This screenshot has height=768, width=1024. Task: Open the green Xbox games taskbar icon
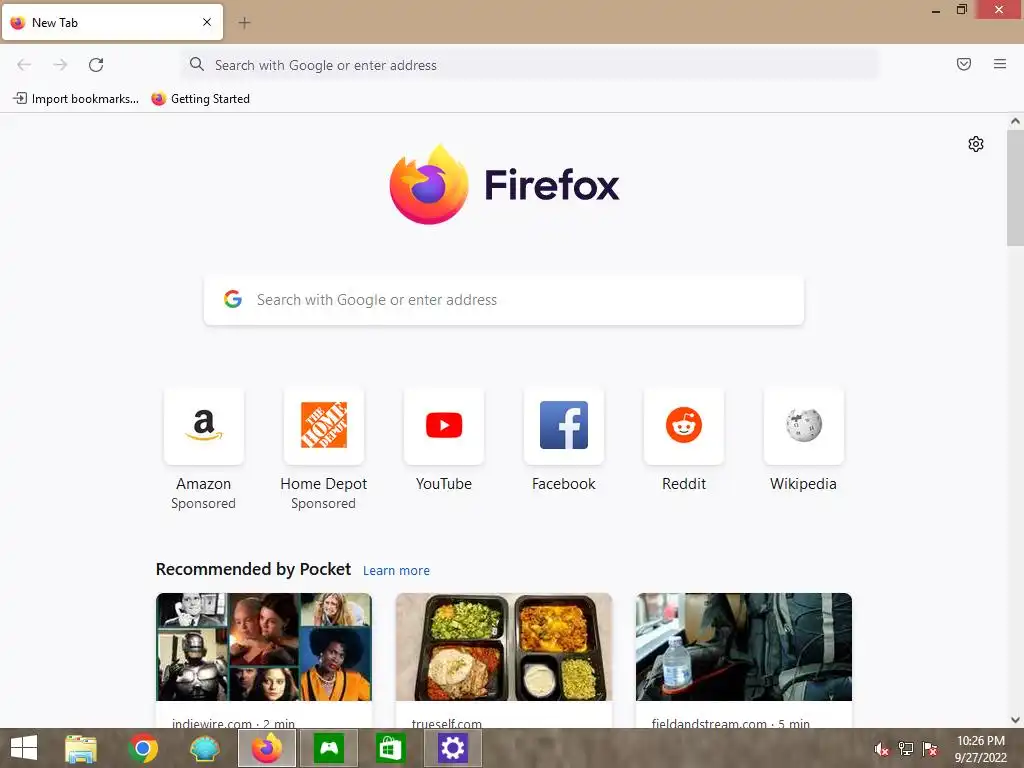(x=328, y=748)
